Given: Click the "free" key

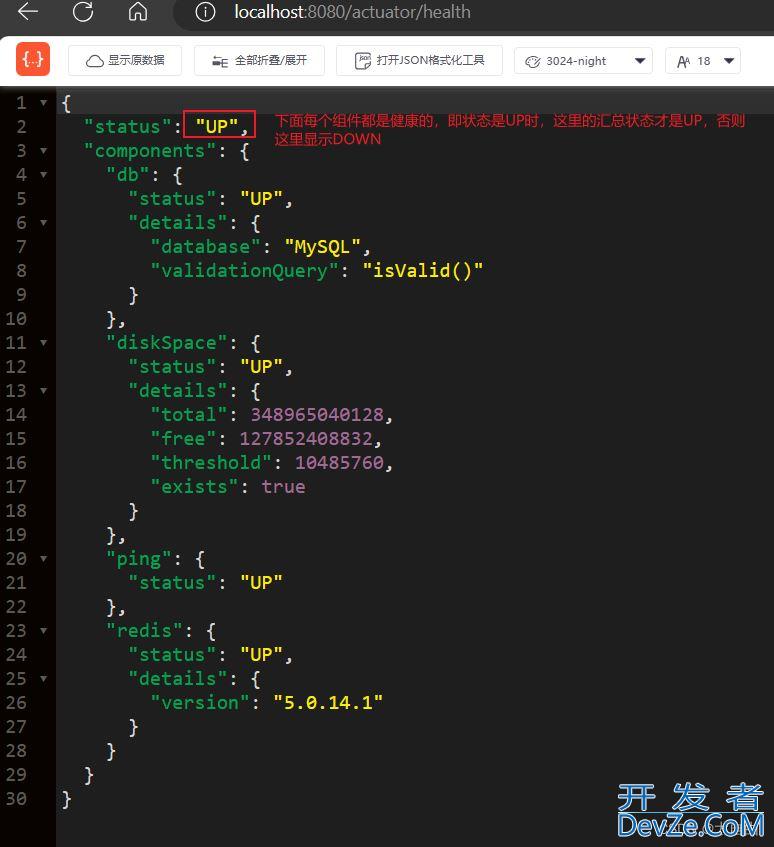Looking at the screenshot, I should pos(183,438).
